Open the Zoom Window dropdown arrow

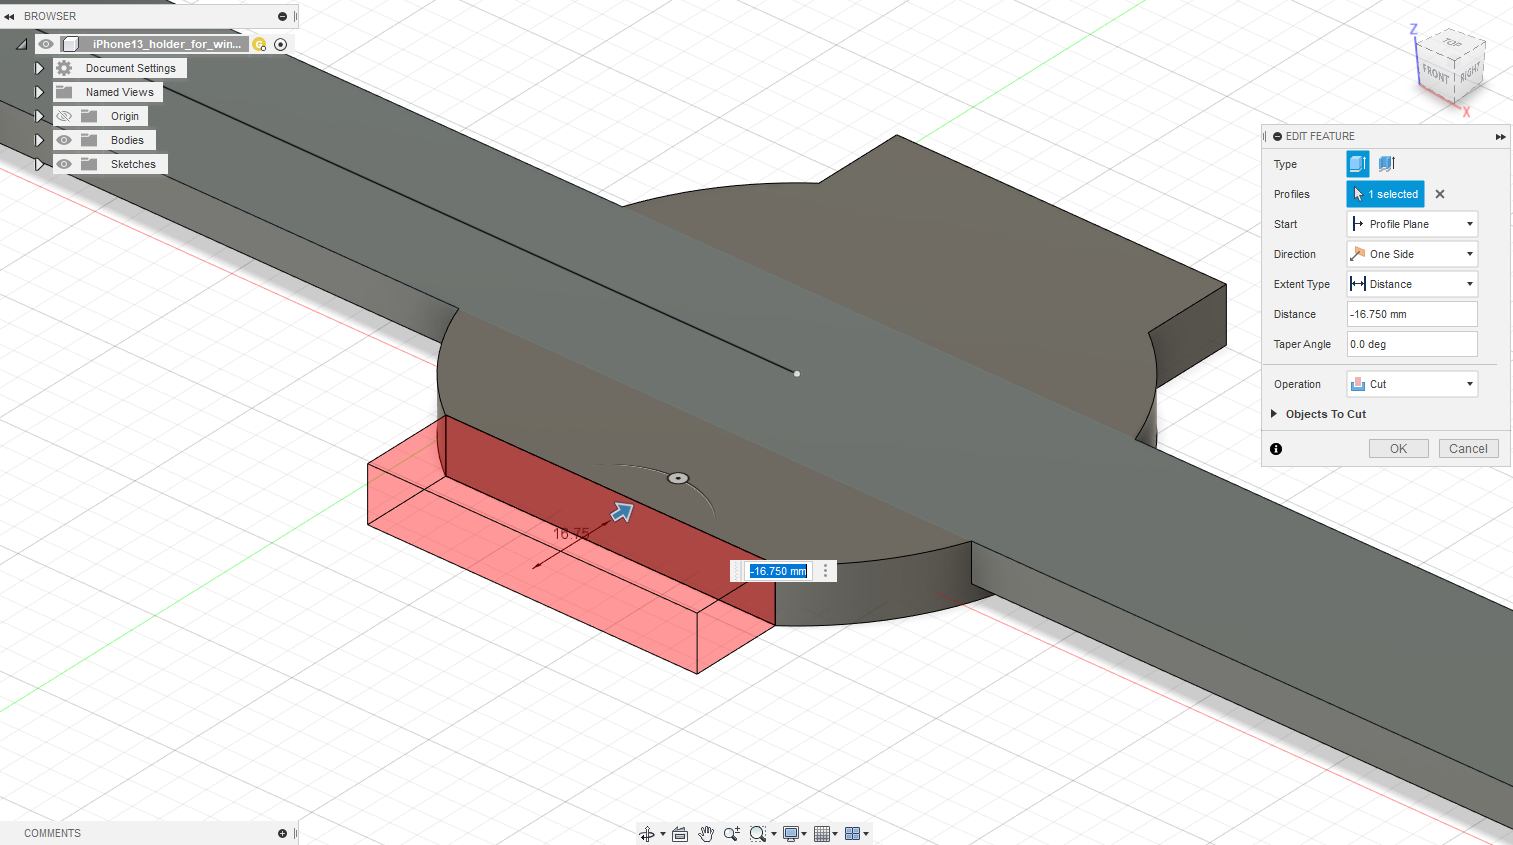(x=773, y=834)
